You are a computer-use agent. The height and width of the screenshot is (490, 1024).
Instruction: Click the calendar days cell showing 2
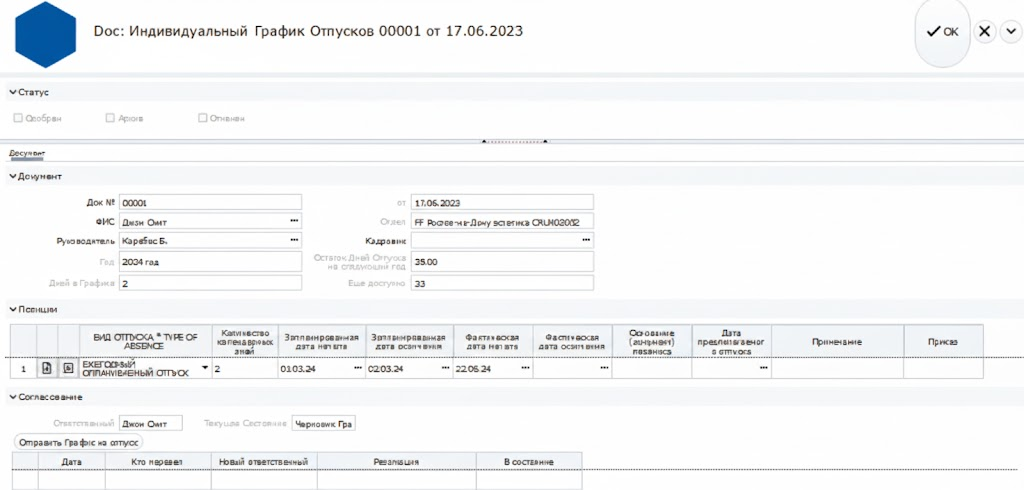[245, 369]
